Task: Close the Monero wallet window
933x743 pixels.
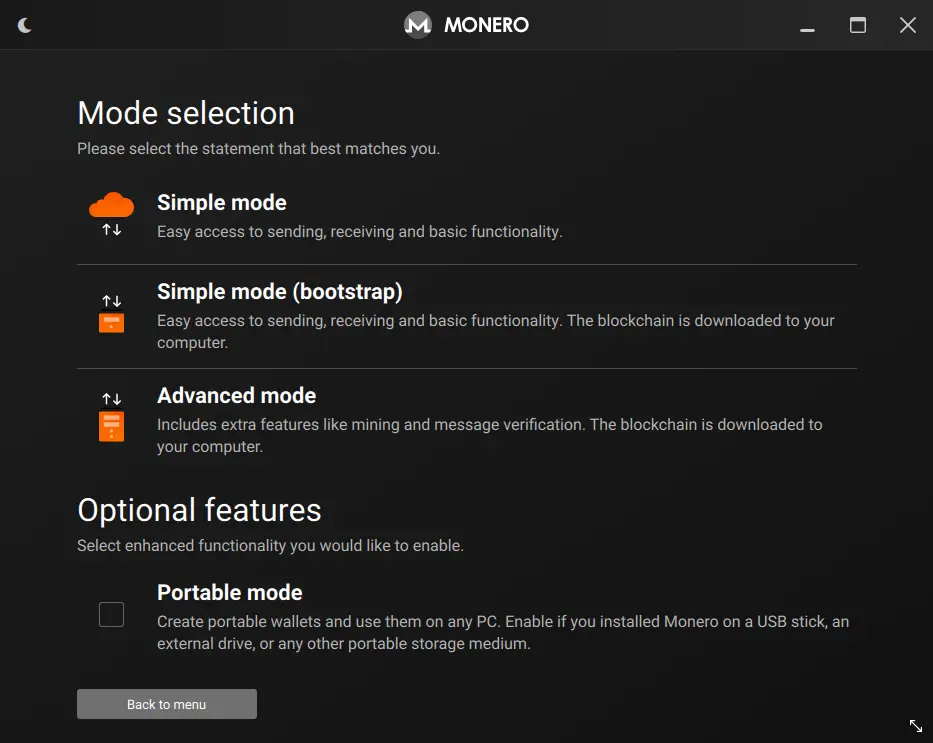Action: 907,26
